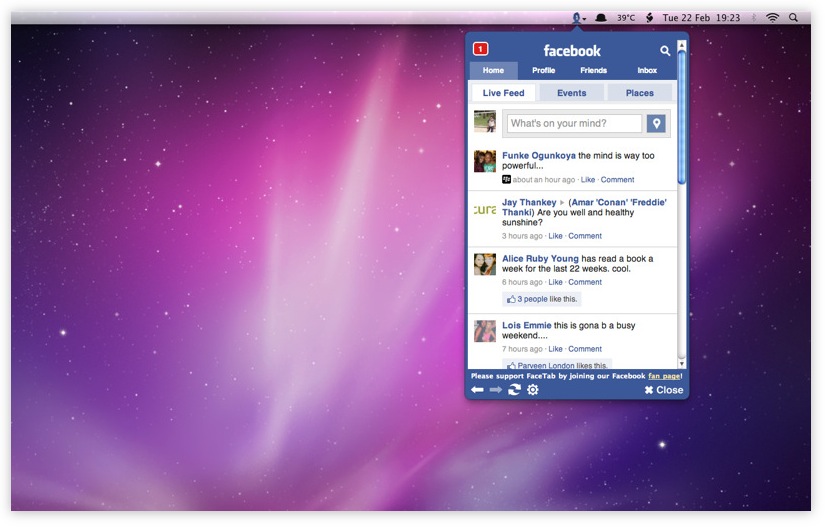This screenshot has height=529, width=825.
Task: Open Funke Ogunkoya's profile link
Action: (539, 156)
